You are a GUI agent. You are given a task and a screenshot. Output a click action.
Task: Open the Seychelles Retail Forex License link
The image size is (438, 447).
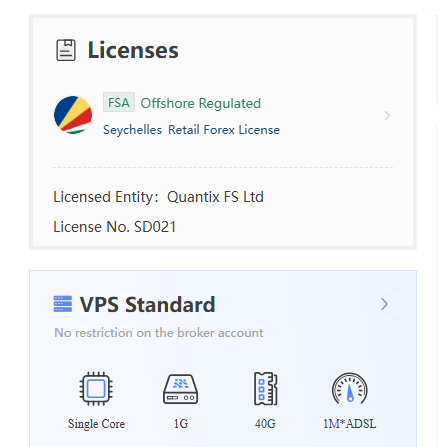coord(191,130)
